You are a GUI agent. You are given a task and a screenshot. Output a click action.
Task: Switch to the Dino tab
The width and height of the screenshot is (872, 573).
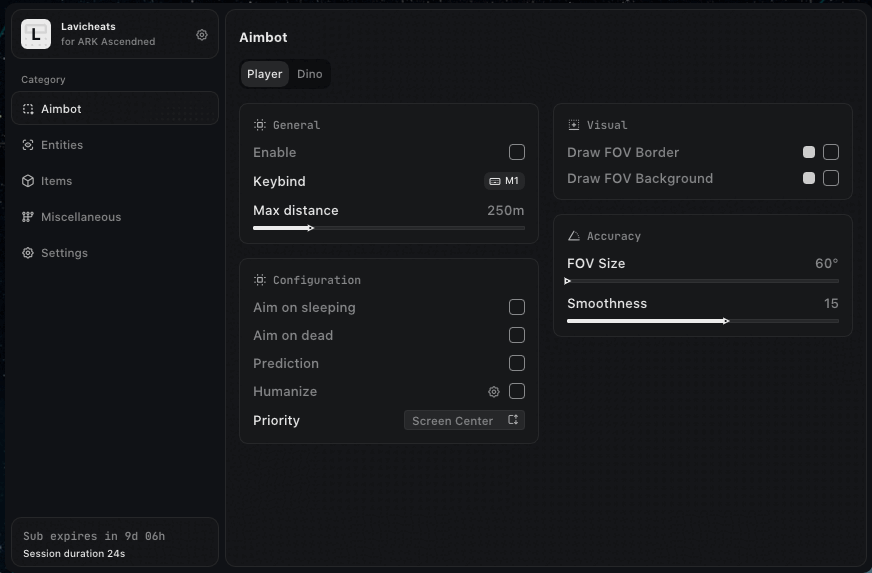coord(309,74)
